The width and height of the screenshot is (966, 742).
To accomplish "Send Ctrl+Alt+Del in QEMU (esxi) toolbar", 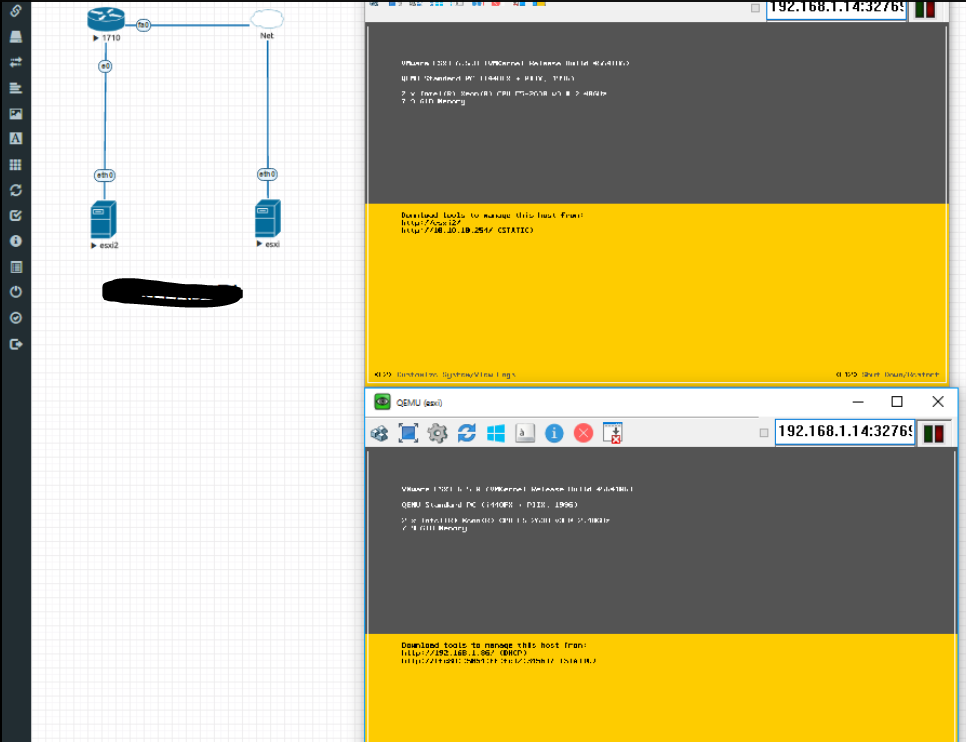I will coord(379,433).
